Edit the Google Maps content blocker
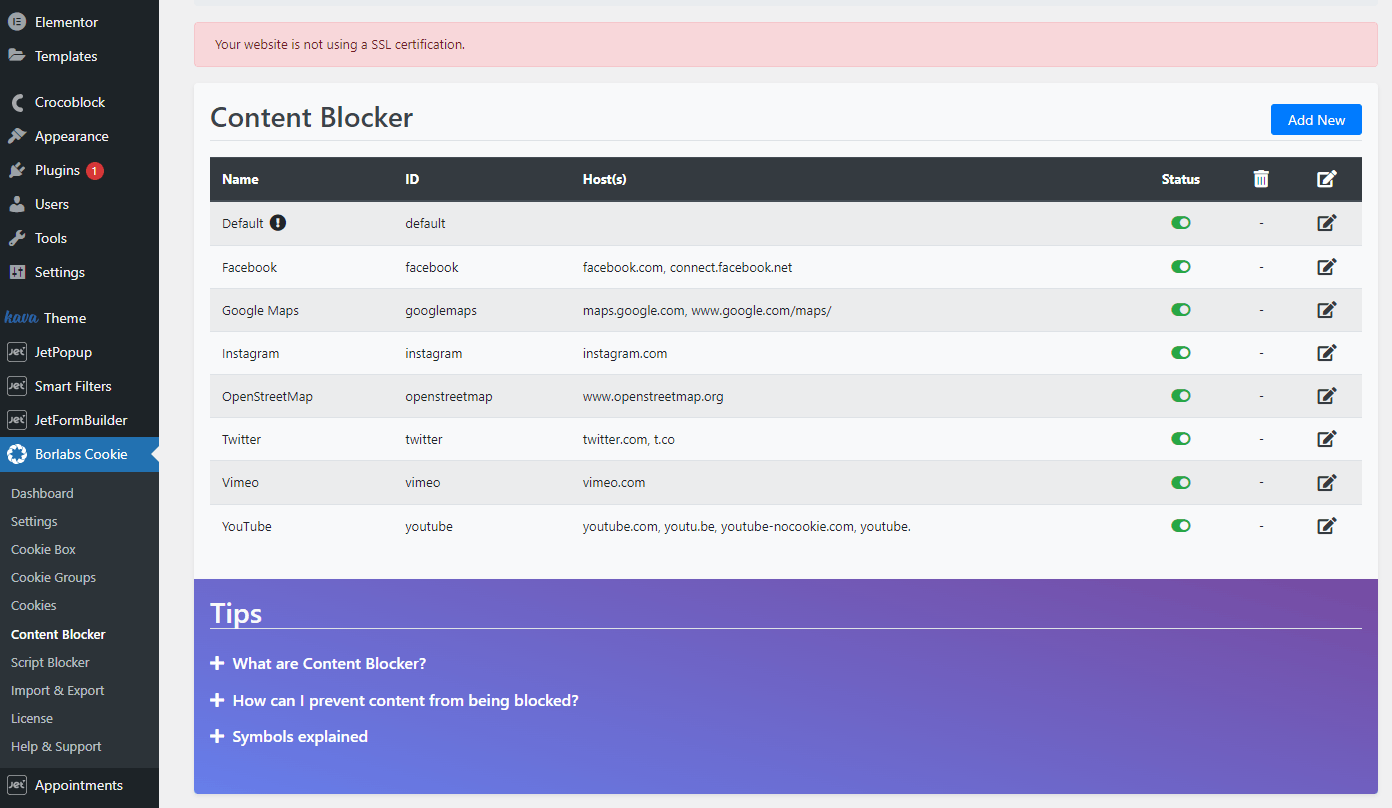 (x=1327, y=310)
